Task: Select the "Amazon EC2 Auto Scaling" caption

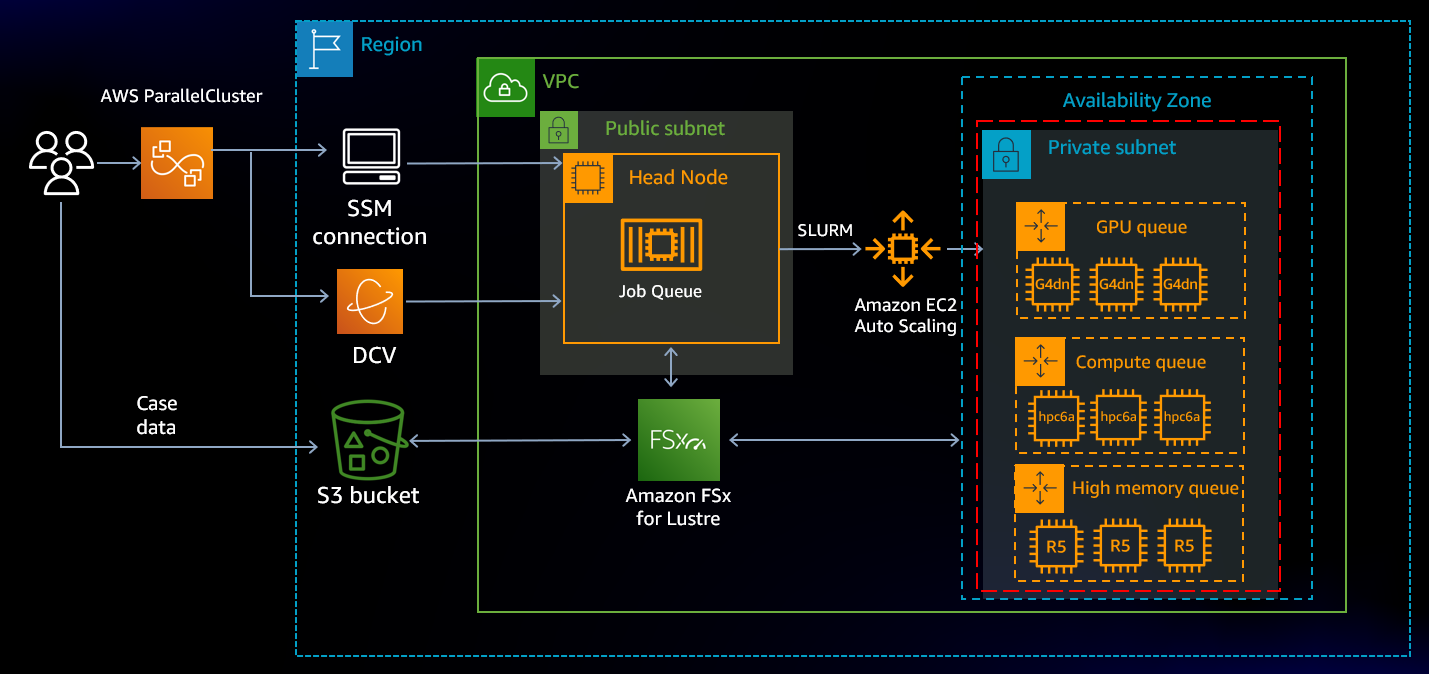Action: click(x=905, y=315)
